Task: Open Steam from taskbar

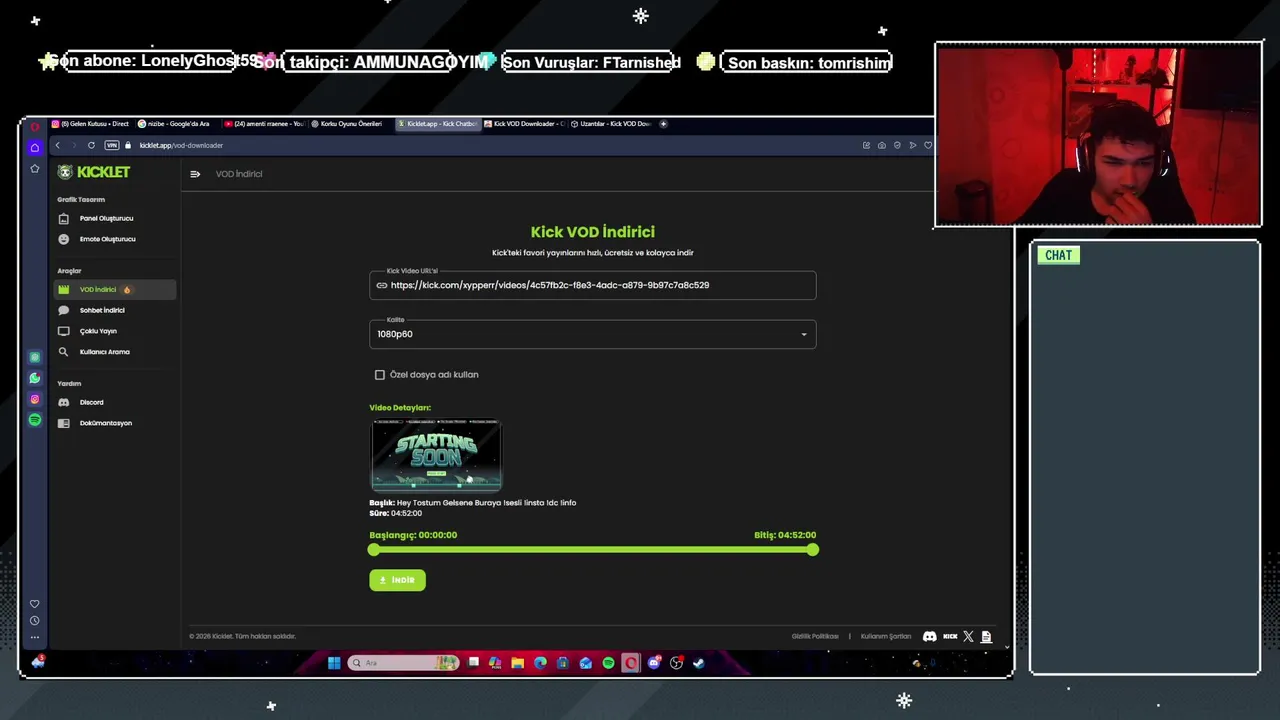Action: (x=699, y=662)
